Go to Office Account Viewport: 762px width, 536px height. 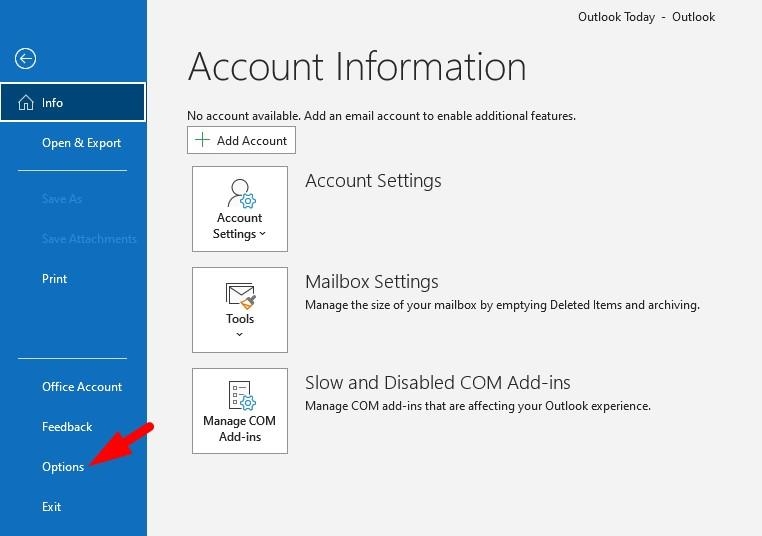pyautogui.click(x=82, y=387)
